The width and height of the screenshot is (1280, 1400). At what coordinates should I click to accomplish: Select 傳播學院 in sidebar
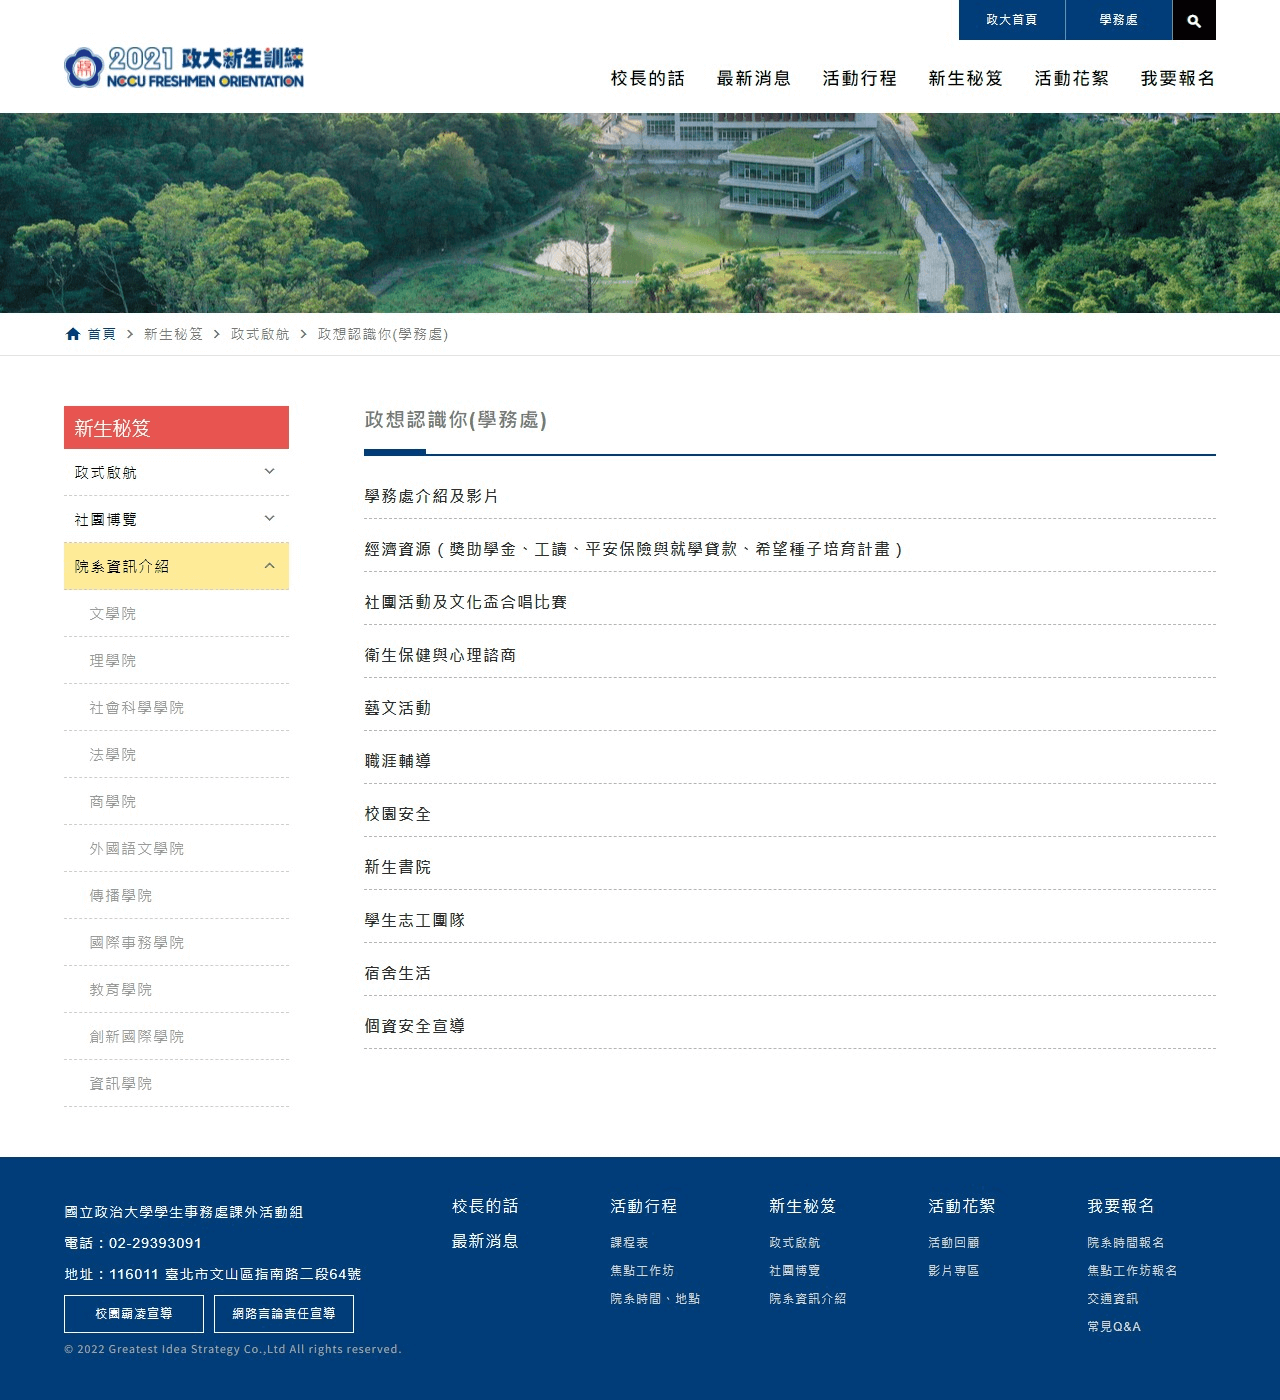(x=176, y=895)
